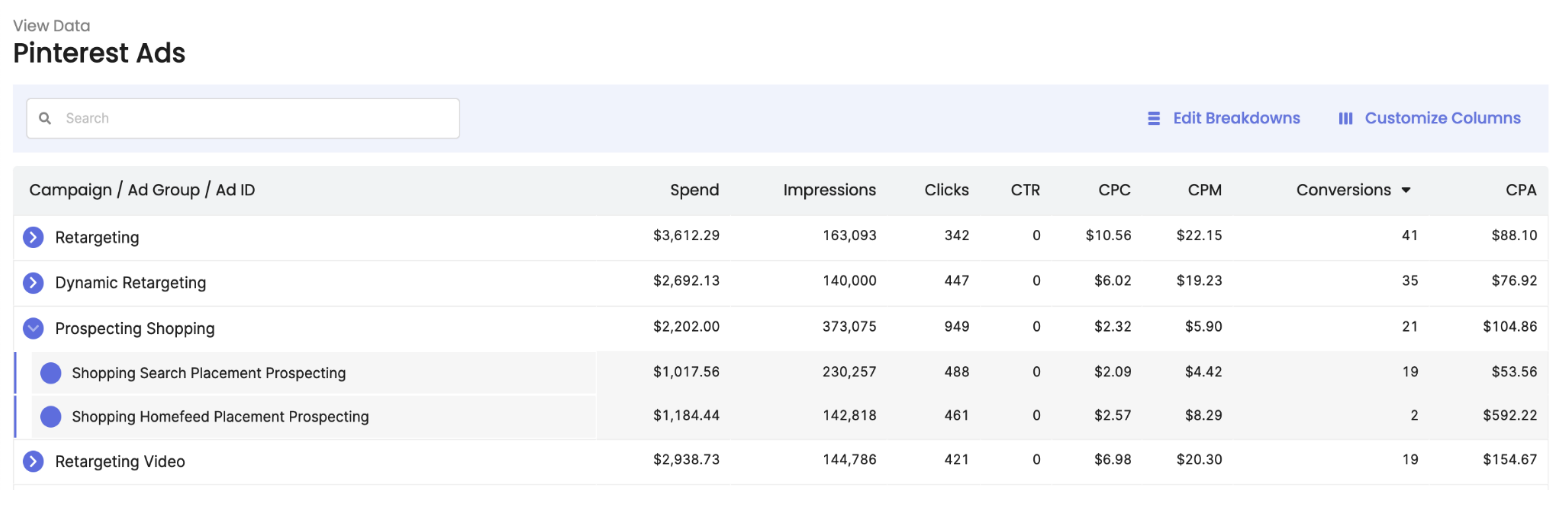Click the 230,257 impressions value
Screen dimensions: 1558x508
coord(849,371)
